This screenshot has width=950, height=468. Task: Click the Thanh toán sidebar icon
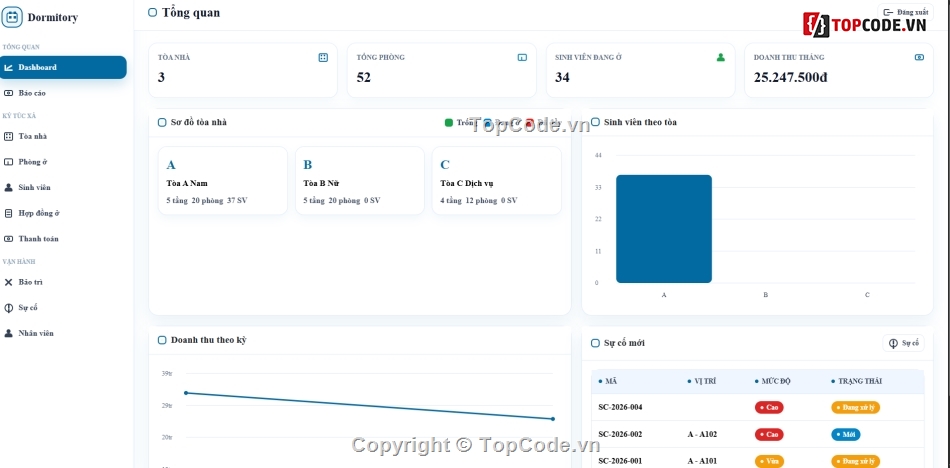[8, 239]
